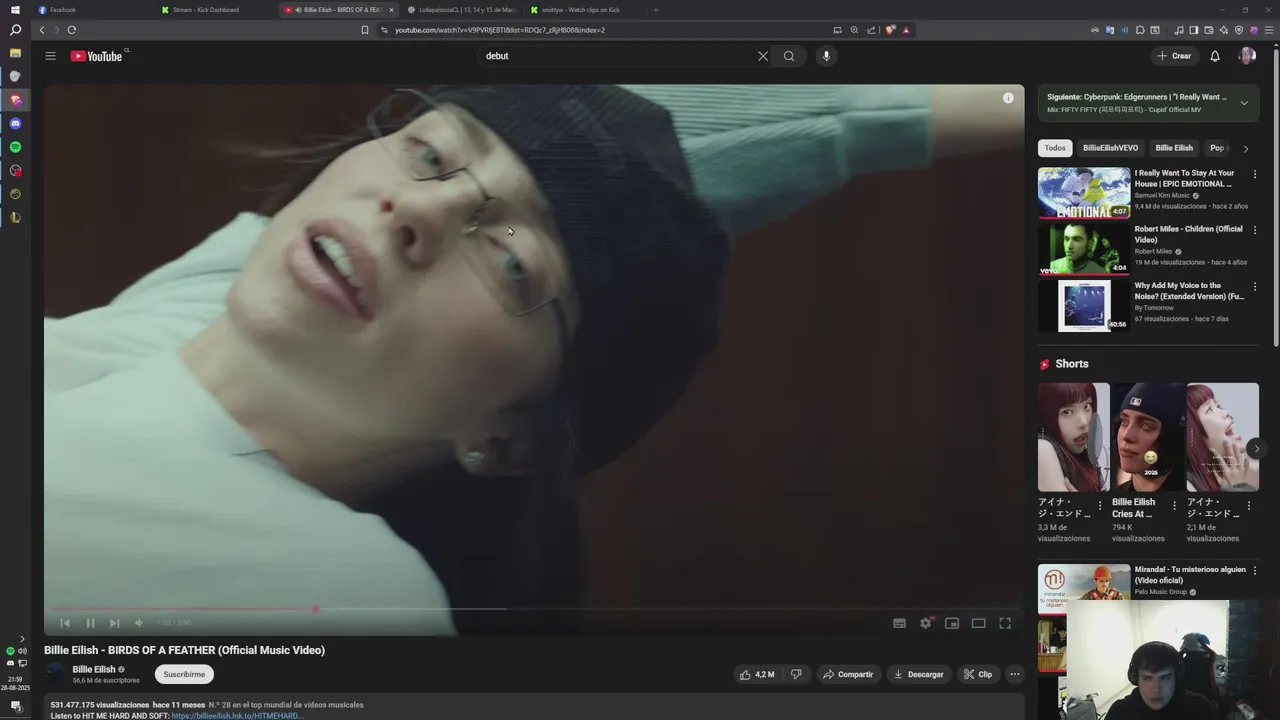Toggle subtitles on the player
Viewport: 1280px width, 720px height.
(x=899, y=623)
